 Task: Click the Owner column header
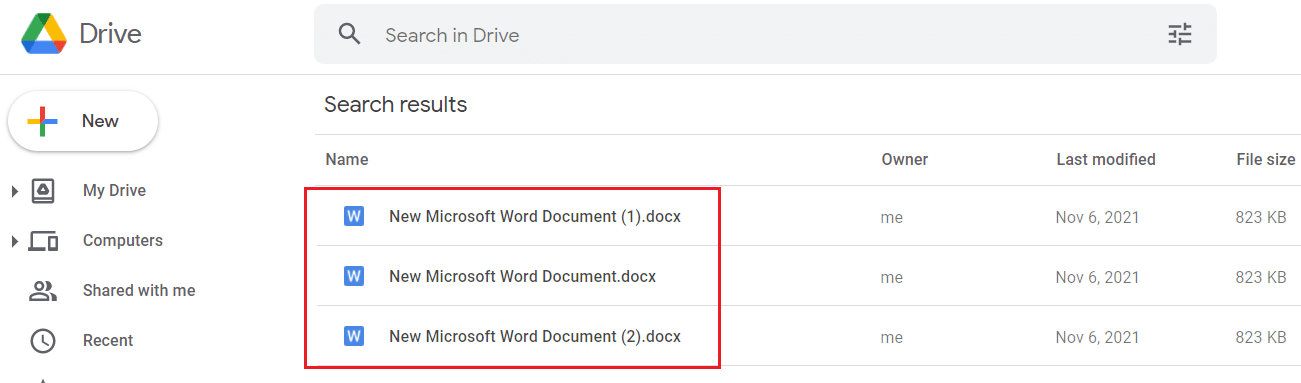coord(905,159)
